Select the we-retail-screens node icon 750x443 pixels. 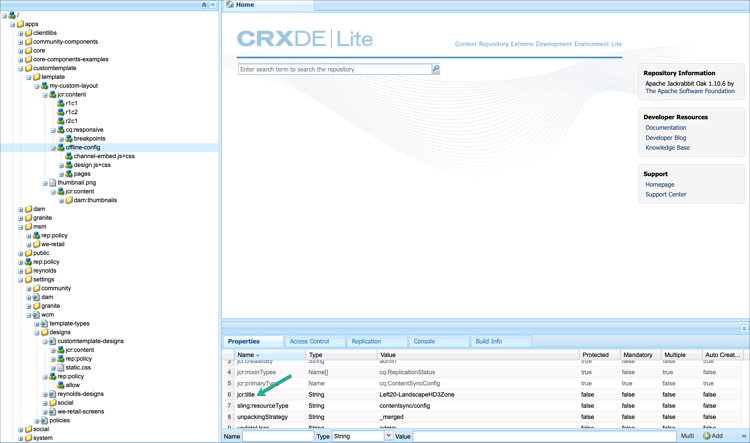point(53,411)
